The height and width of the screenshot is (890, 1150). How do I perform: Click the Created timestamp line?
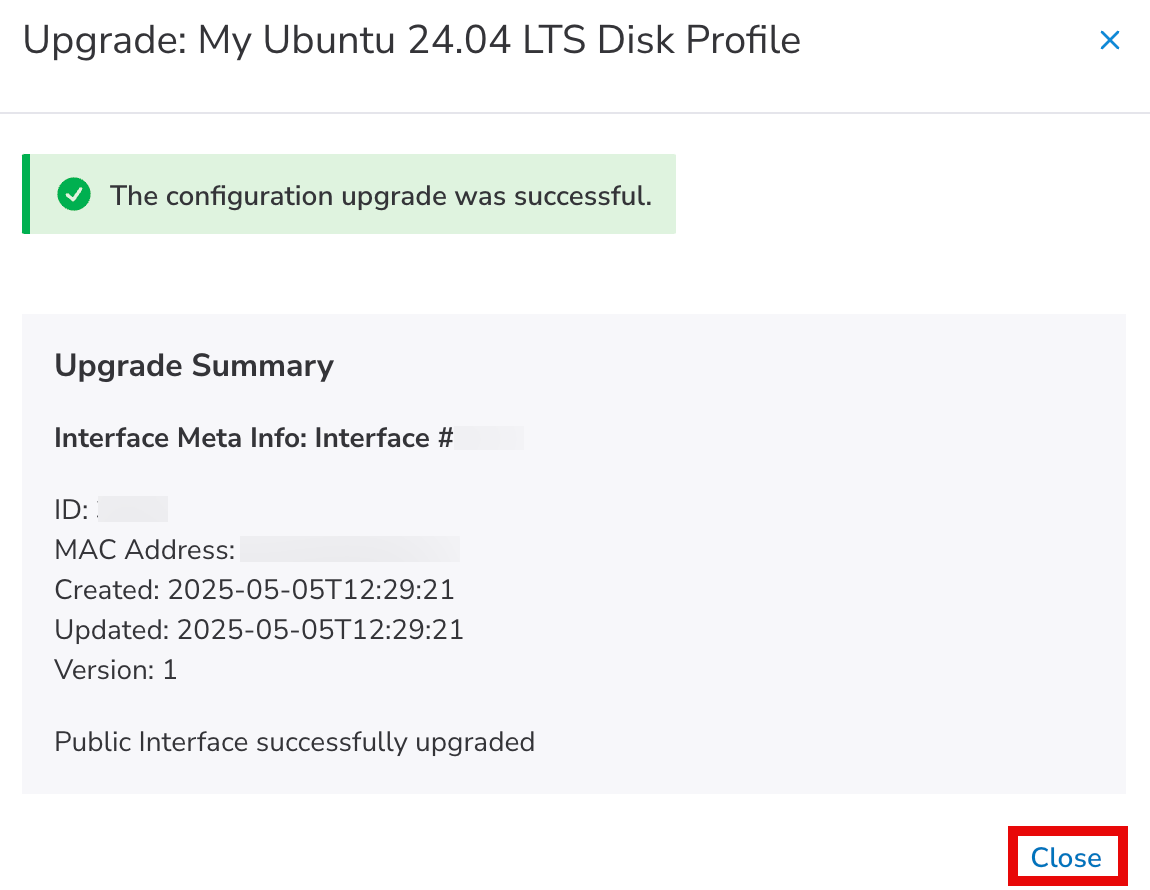[254, 590]
